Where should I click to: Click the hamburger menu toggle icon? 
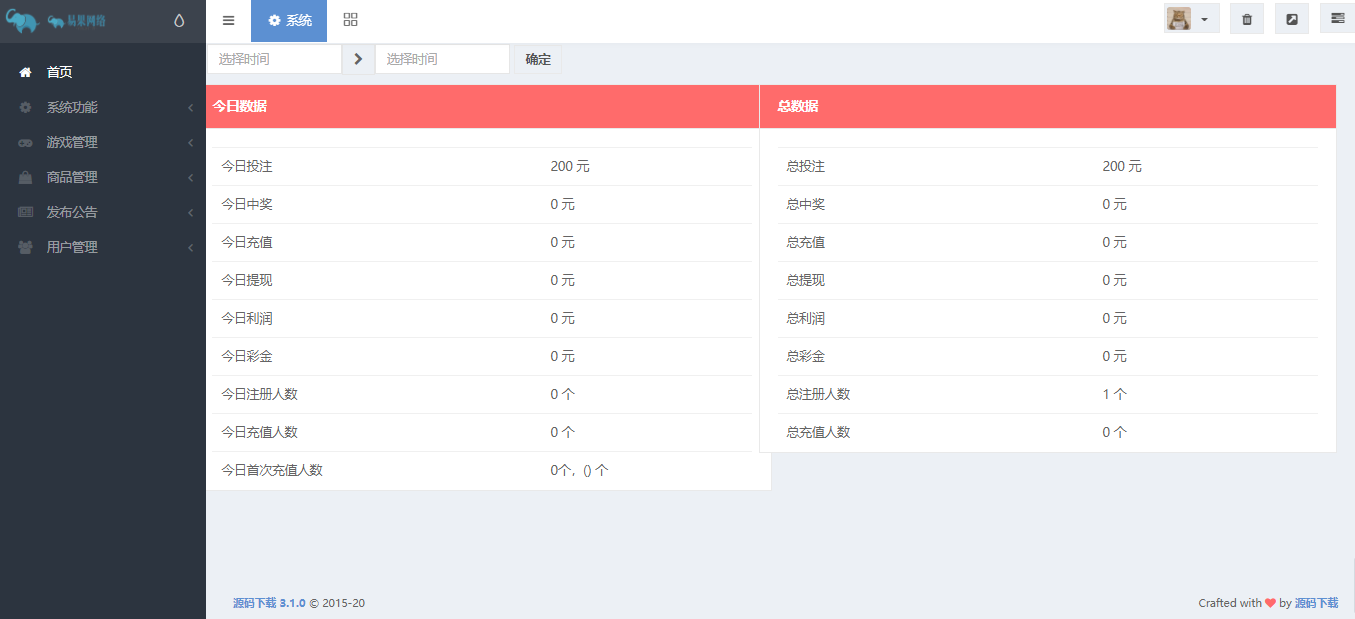click(x=228, y=20)
